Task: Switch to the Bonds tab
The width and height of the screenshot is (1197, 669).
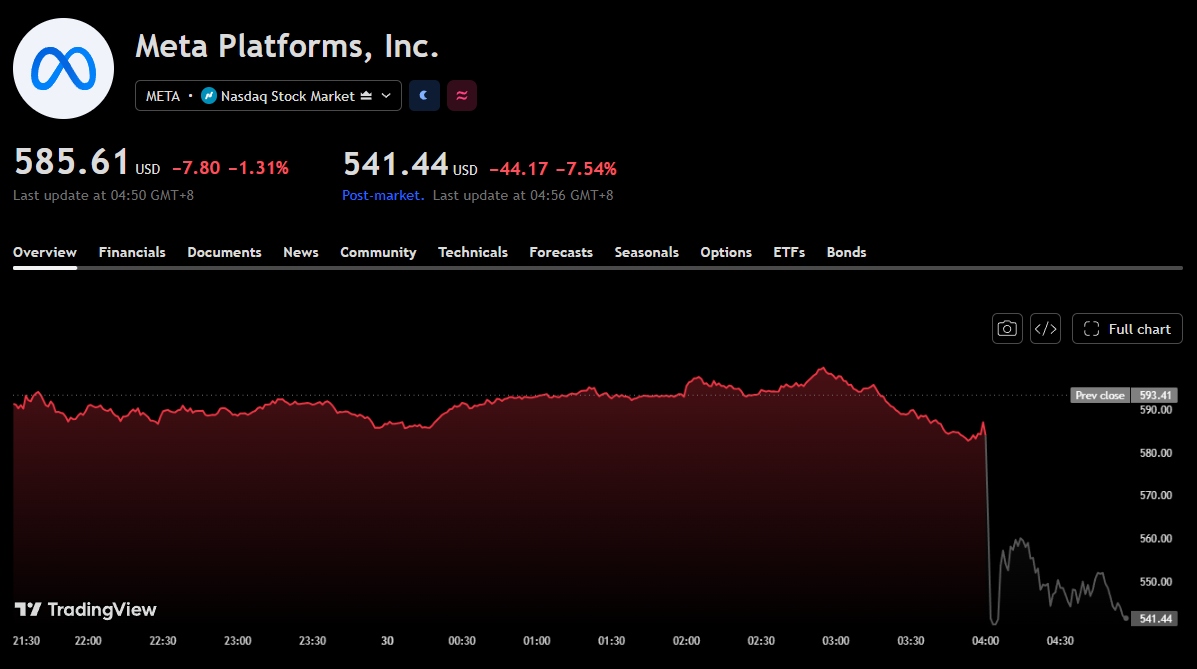Action: click(x=847, y=252)
